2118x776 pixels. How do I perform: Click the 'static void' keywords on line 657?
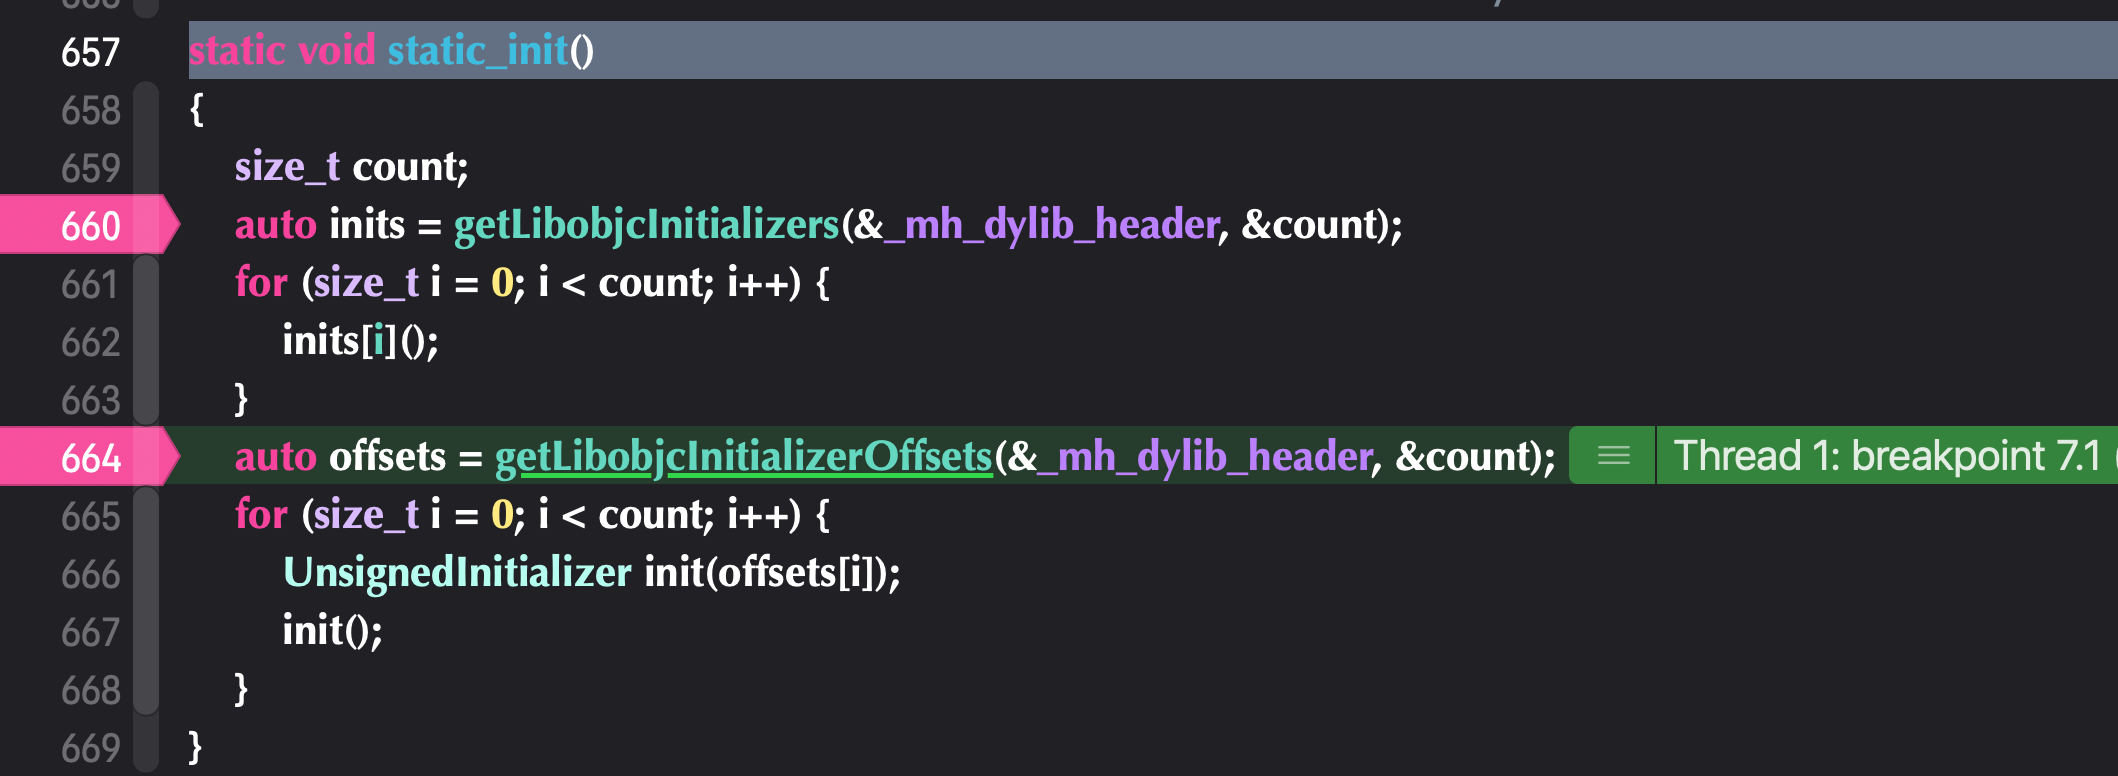pos(282,50)
